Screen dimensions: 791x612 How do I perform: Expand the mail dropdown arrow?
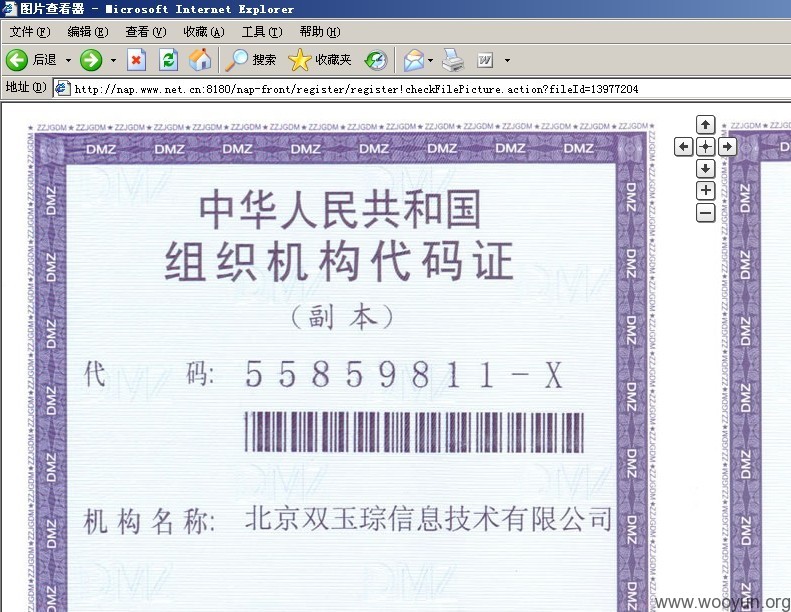point(430,61)
